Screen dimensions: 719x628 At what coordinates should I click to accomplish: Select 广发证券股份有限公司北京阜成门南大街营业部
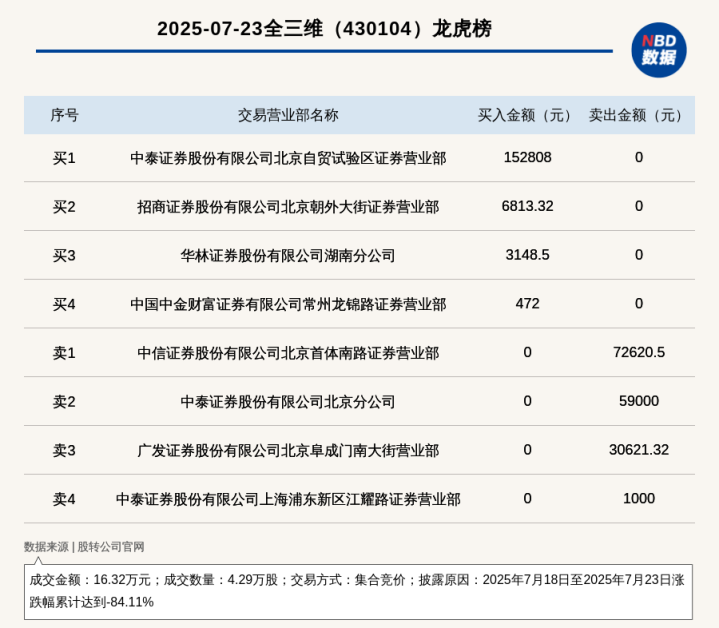pyautogui.click(x=288, y=451)
